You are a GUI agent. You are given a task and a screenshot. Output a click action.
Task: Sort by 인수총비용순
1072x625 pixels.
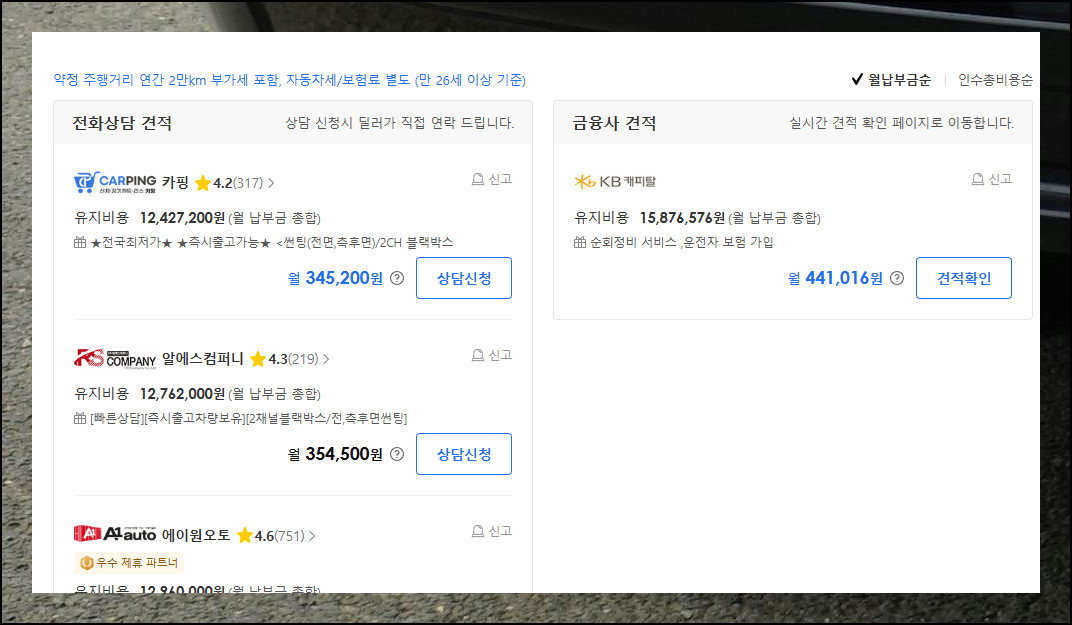pos(995,80)
